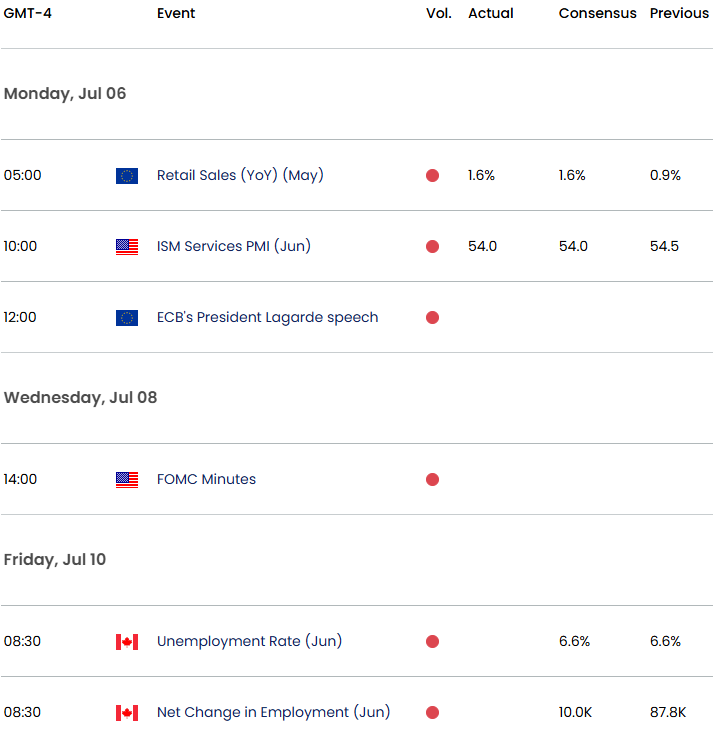Image resolution: width=713 pixels, height=729 pixels.
Task: Open ISM Services PMI (Jun) event
Action: point(233,246)
